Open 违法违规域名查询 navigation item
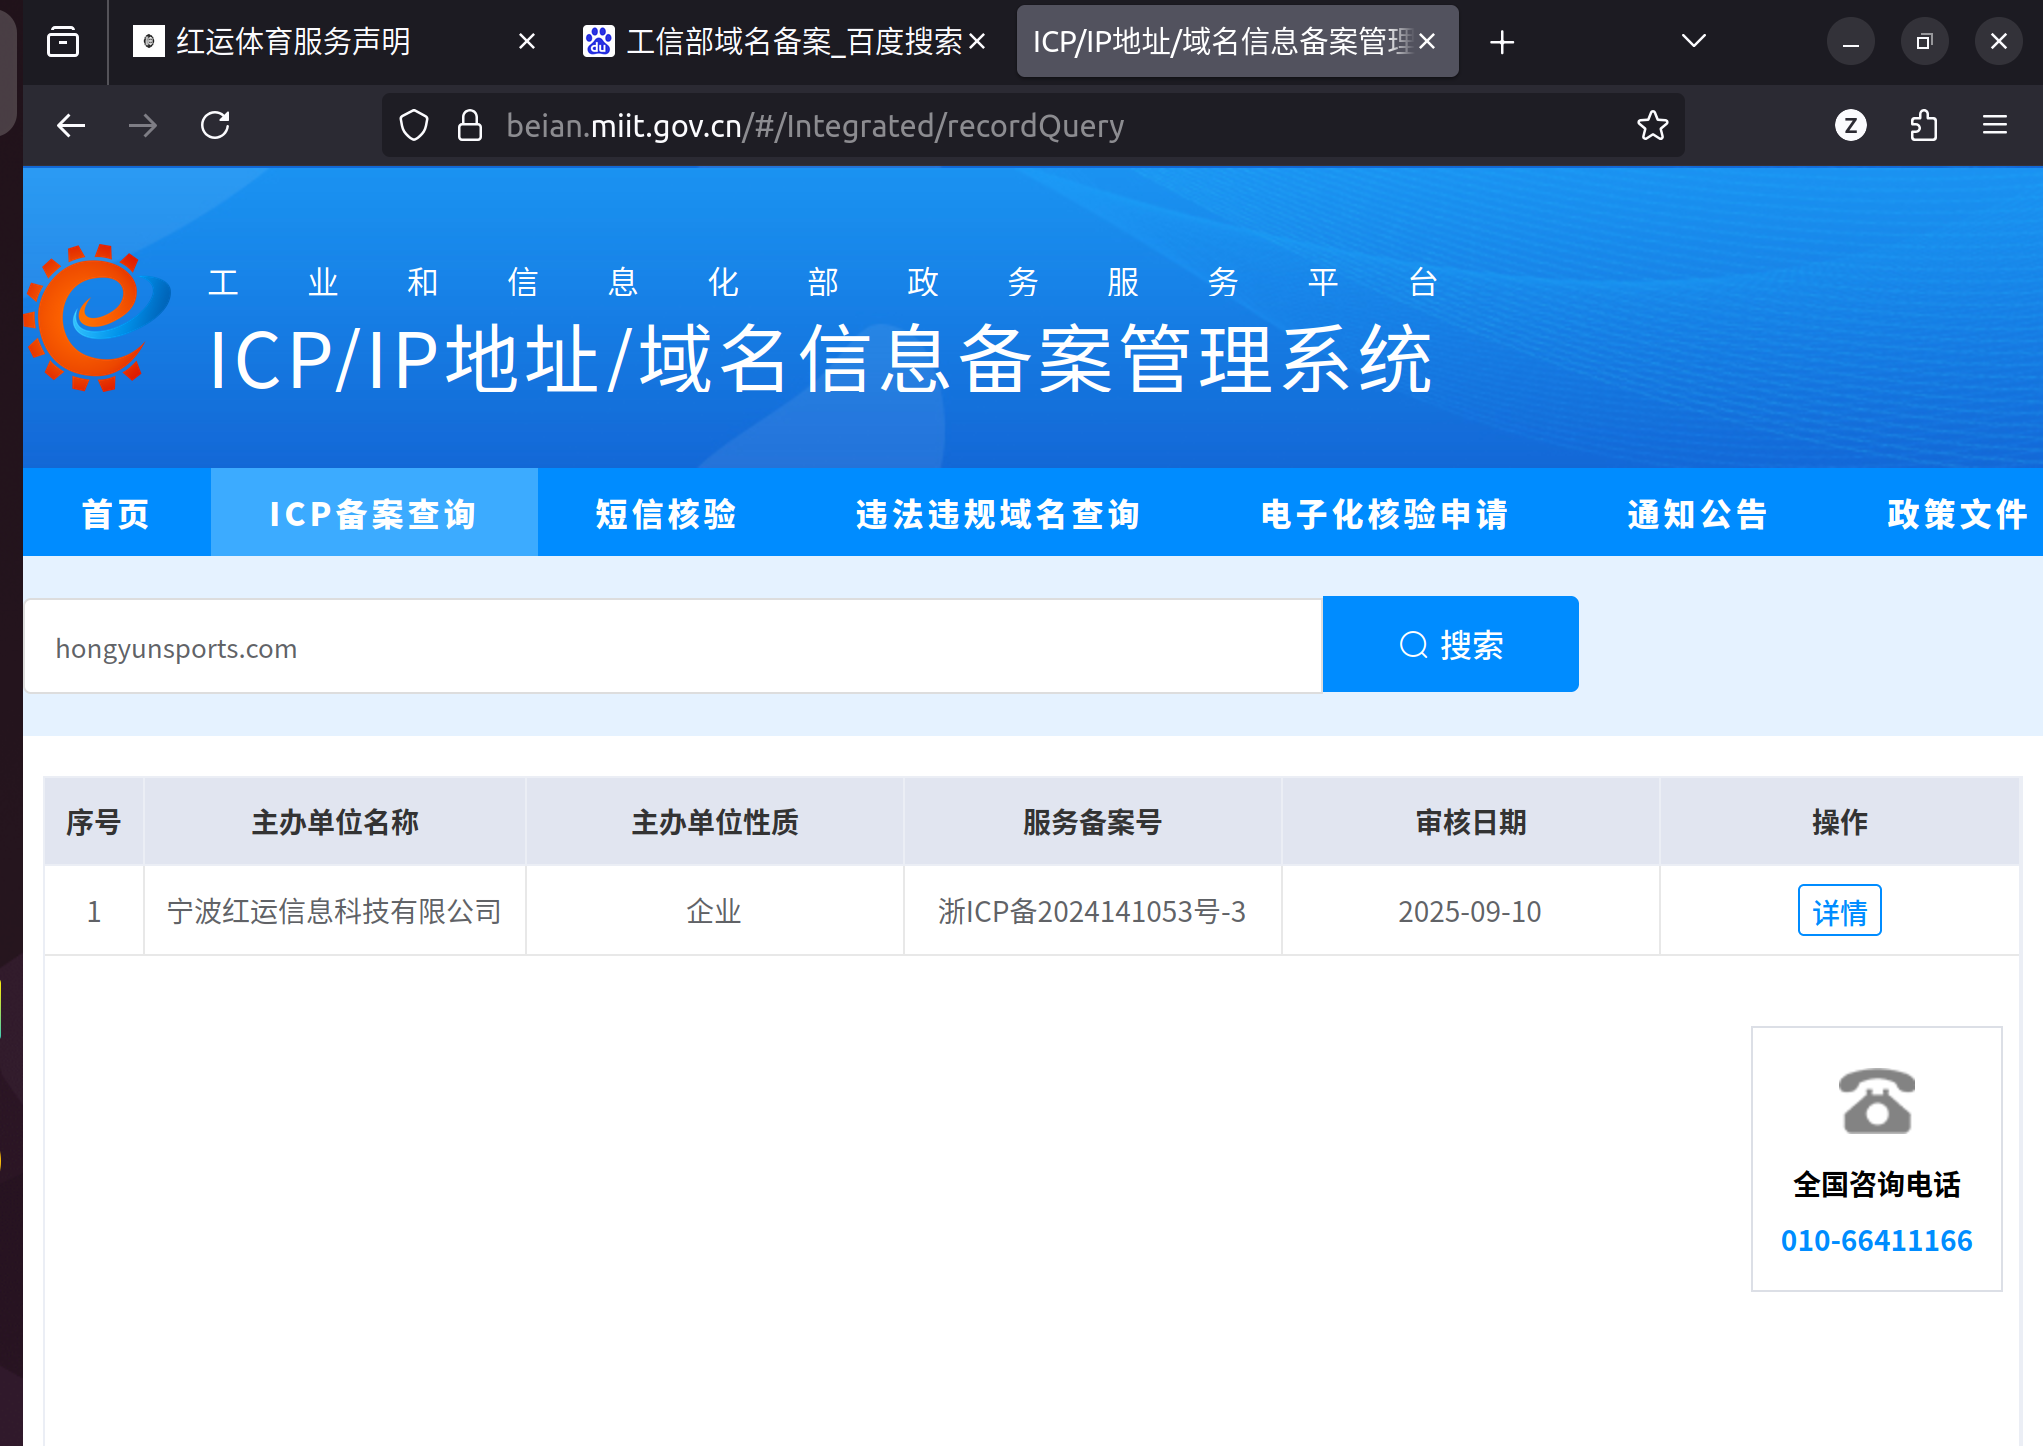This screenshot has height=1446, width=2043. (x=998, y=514)
